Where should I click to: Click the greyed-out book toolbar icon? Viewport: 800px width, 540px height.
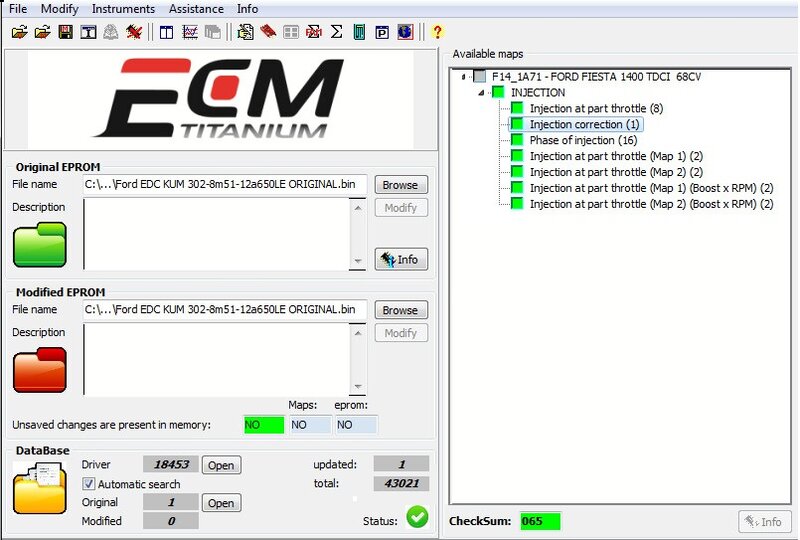point(111,33)
